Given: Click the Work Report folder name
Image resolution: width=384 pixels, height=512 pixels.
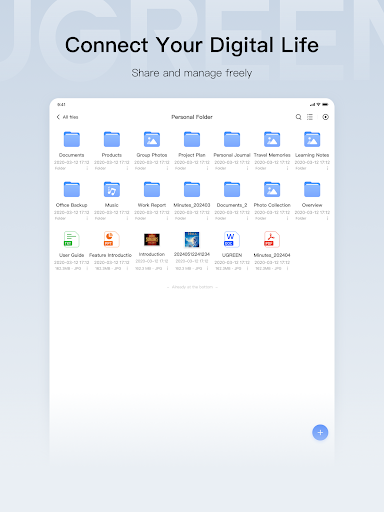Looking at the screenshot, I should coord(152,205).
